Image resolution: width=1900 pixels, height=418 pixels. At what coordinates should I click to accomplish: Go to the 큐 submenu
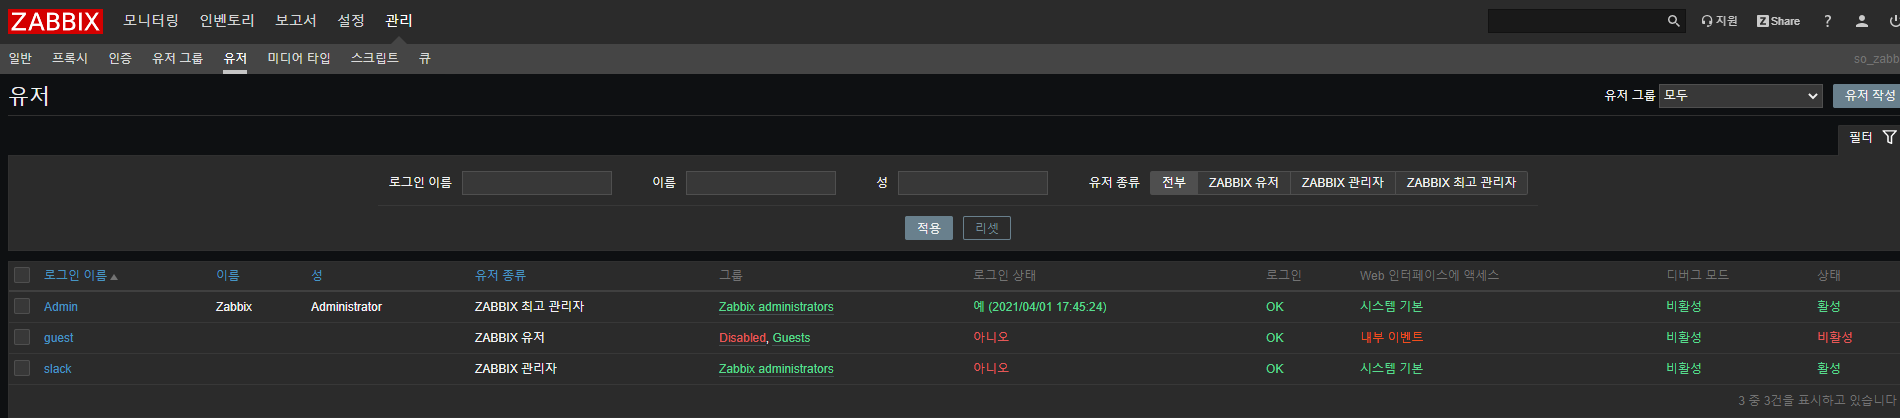[x=425, y=58]
